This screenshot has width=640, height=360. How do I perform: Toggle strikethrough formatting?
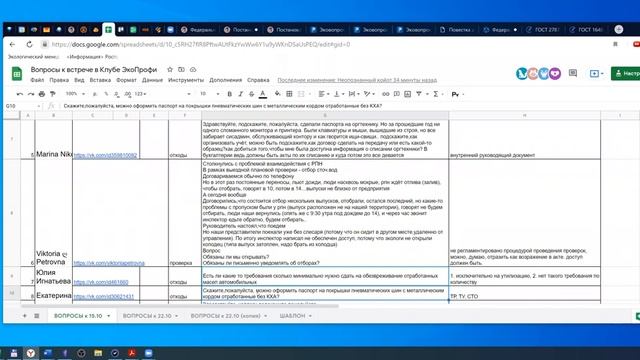coord(251,94)
